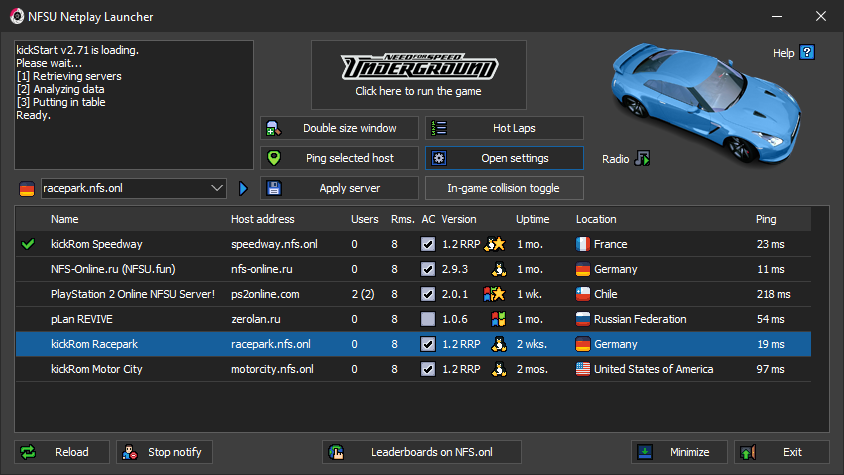Sort table by Location column header

[x=596, y=219]
